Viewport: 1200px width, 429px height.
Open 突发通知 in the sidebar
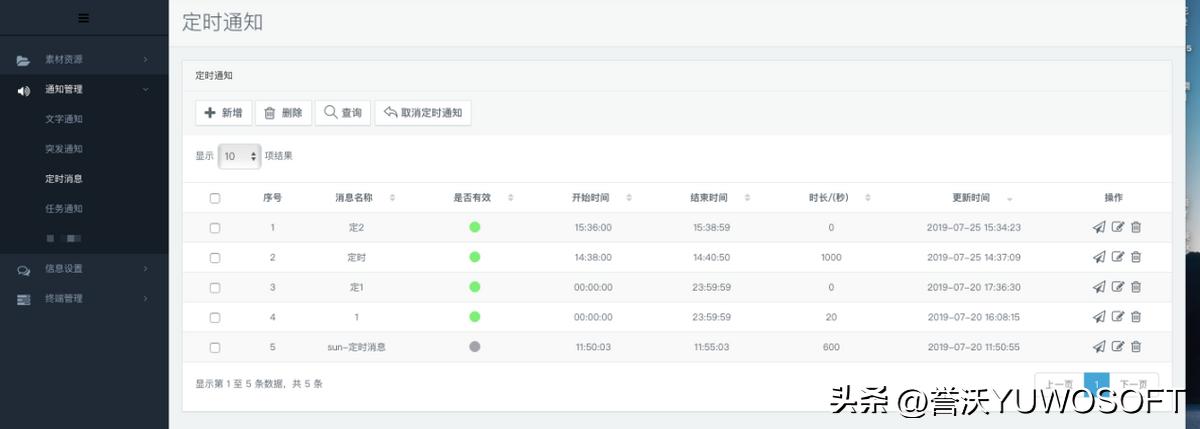click(64, 149)
